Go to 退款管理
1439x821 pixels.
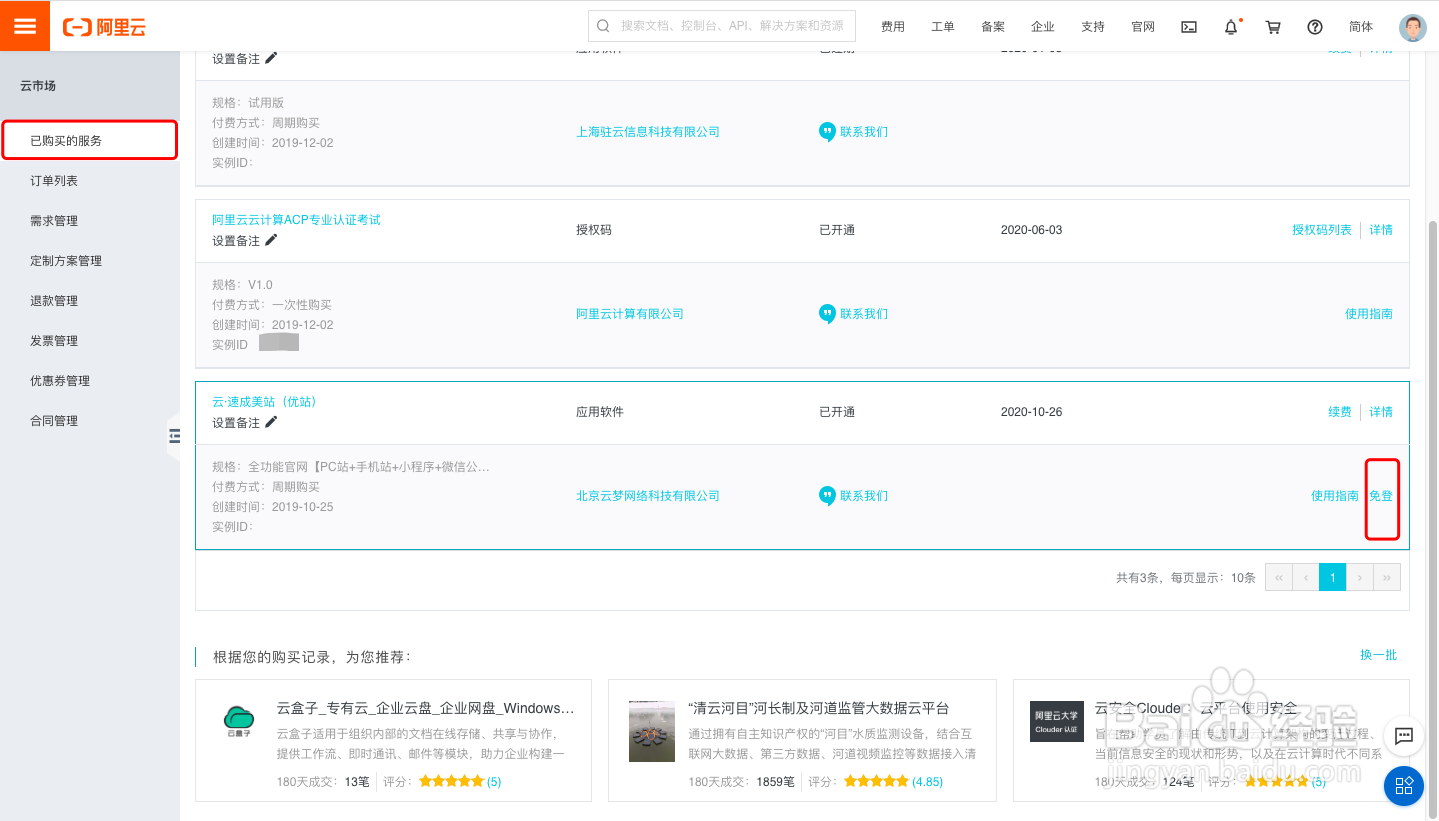click(x=54, y=301)
